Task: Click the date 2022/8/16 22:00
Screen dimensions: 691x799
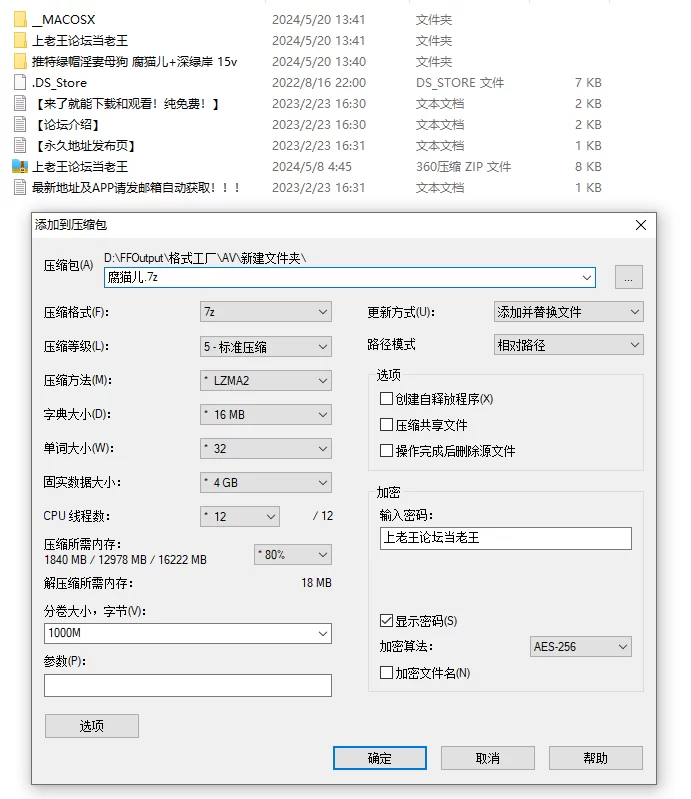Action: coord(319,83)
